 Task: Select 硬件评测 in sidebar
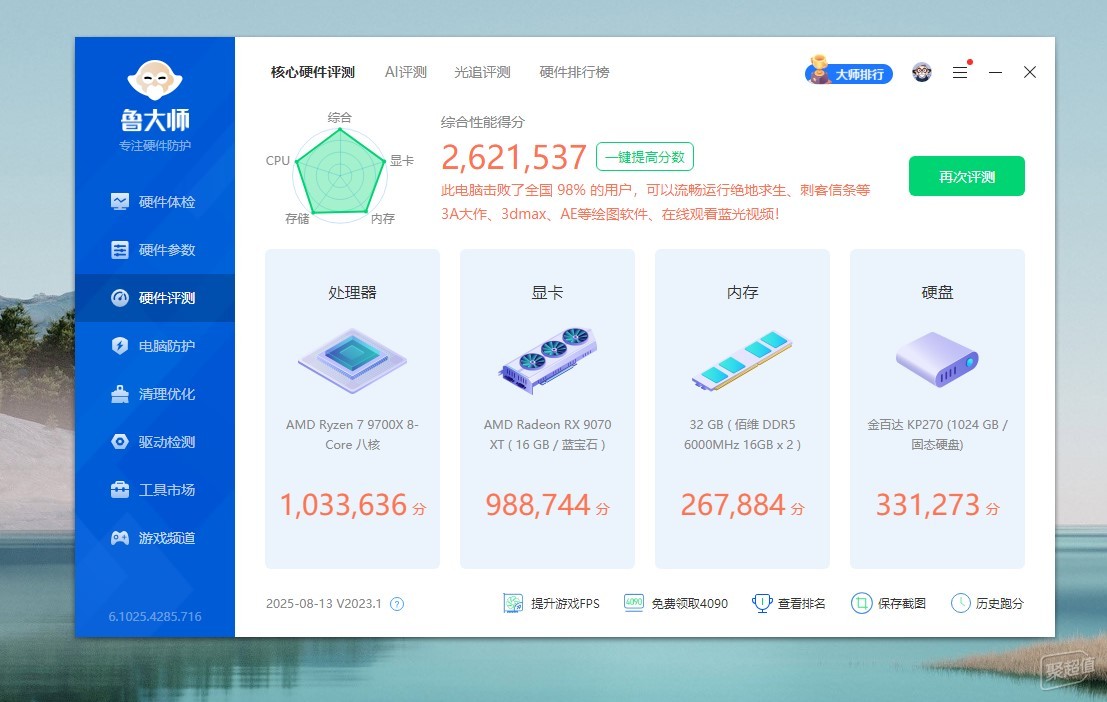(154, 298)
